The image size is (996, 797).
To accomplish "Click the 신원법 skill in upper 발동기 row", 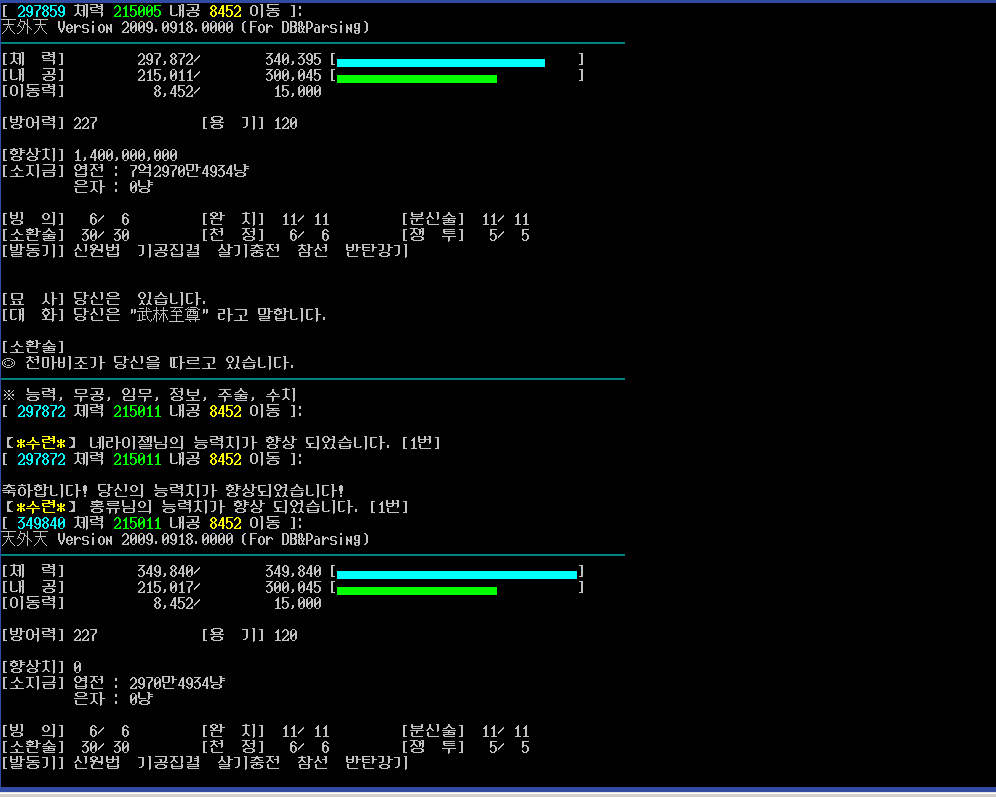I will [x=96, y=251].
